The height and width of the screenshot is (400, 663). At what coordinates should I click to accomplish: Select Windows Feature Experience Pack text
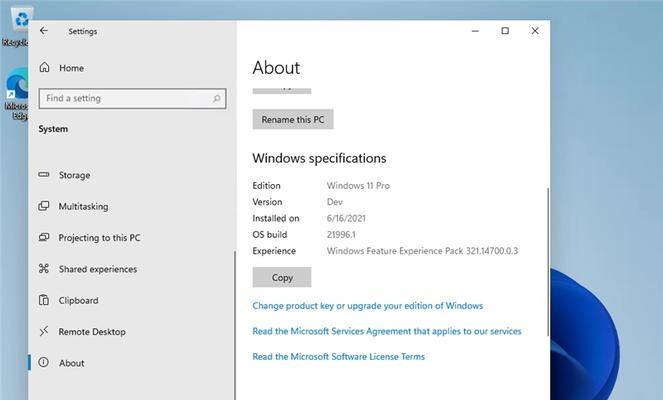(x=422, y=251)
